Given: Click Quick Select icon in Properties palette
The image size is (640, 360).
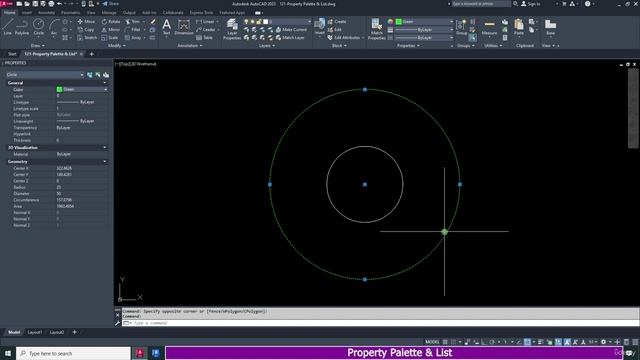Looking at the screenshot, I should (x=106, y=75).
